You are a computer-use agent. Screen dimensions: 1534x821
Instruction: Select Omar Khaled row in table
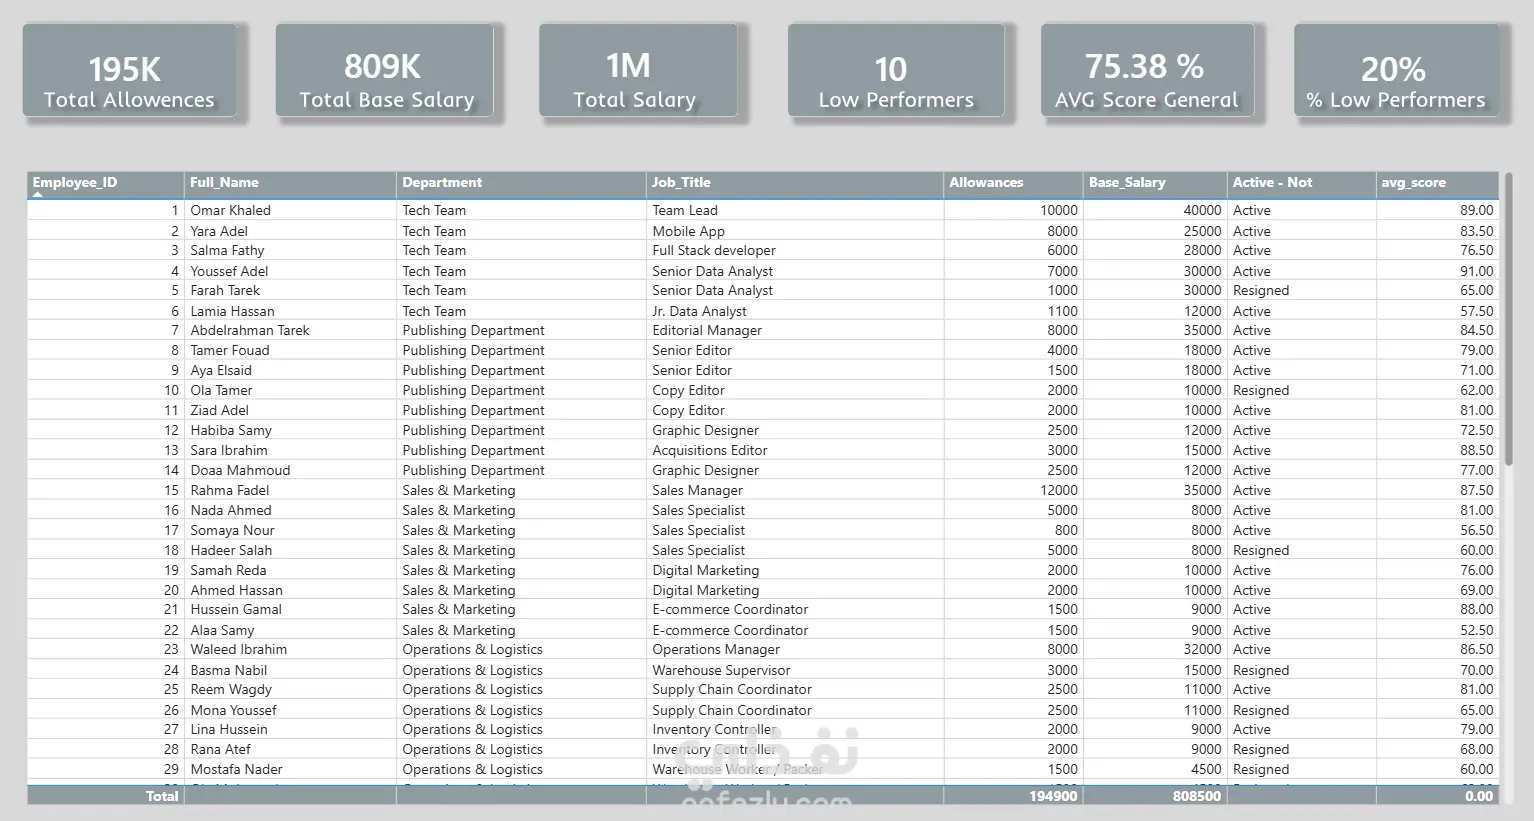click(763, 210)
